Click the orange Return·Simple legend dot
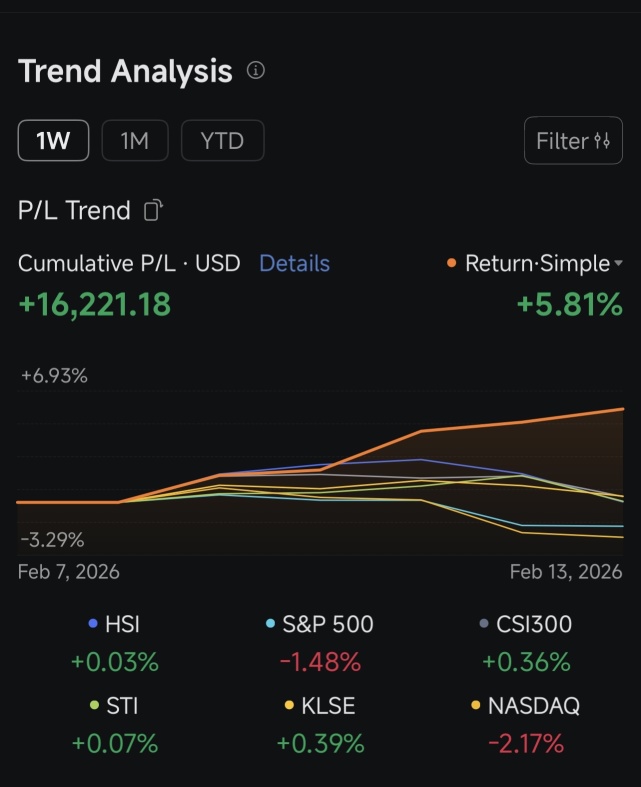Screen dimensions: 641x787 pyautogui.click(x=451, y=263)
